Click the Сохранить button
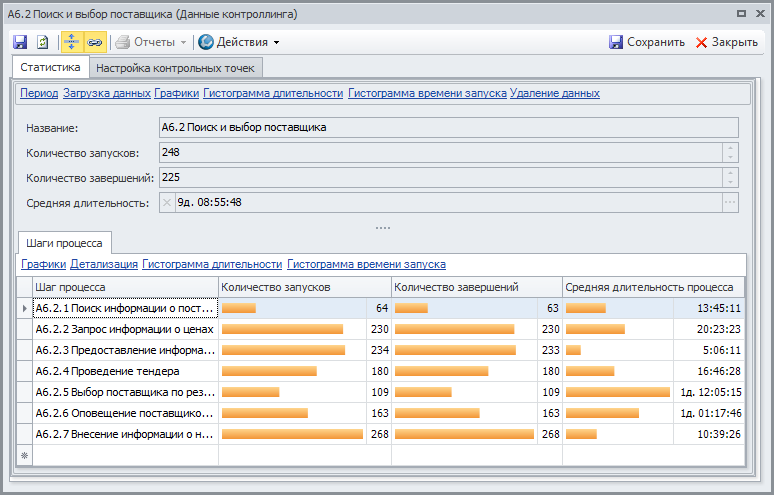Image resolution: width=774 pixels, height=495 pixels. [647, 42]
